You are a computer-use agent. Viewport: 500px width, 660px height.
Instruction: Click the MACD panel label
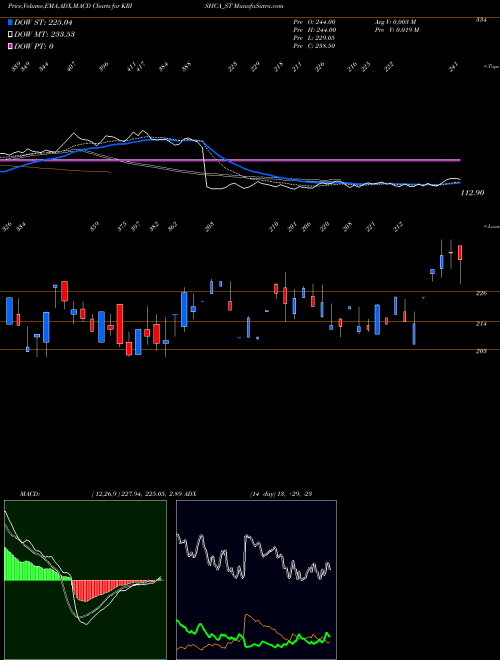pos(29,493)
